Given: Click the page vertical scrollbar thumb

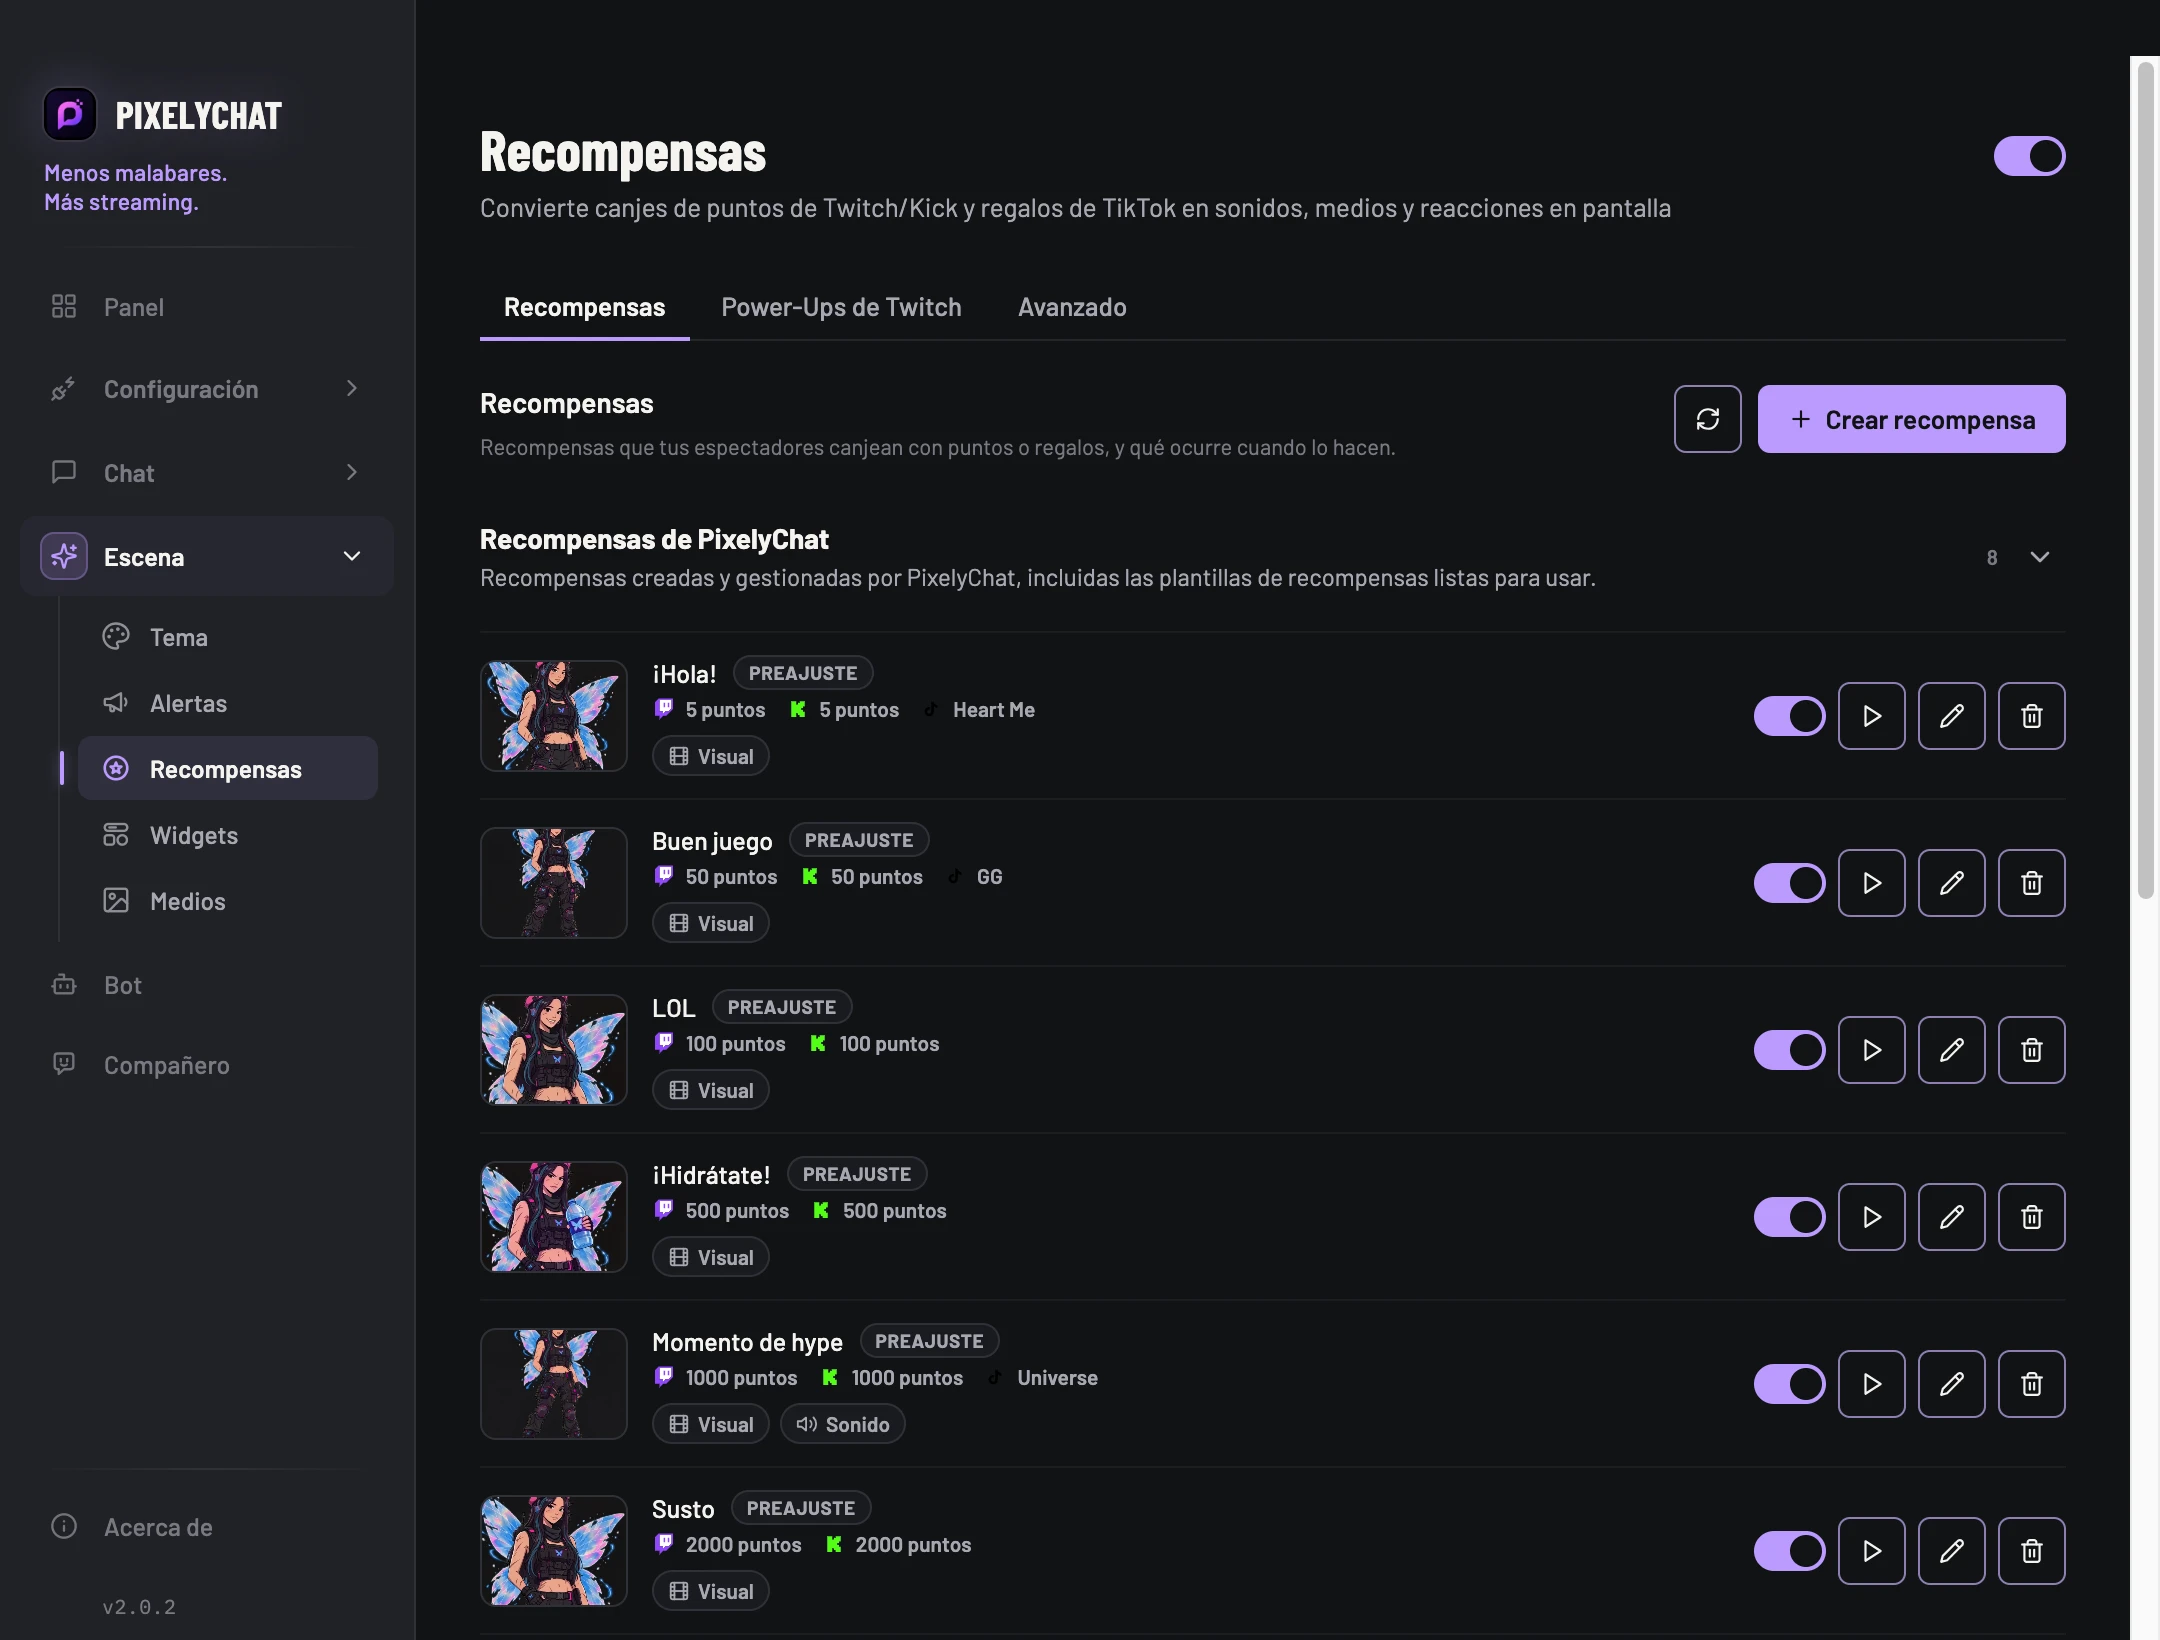Looking at the screenshot, I should point(2146,480).
